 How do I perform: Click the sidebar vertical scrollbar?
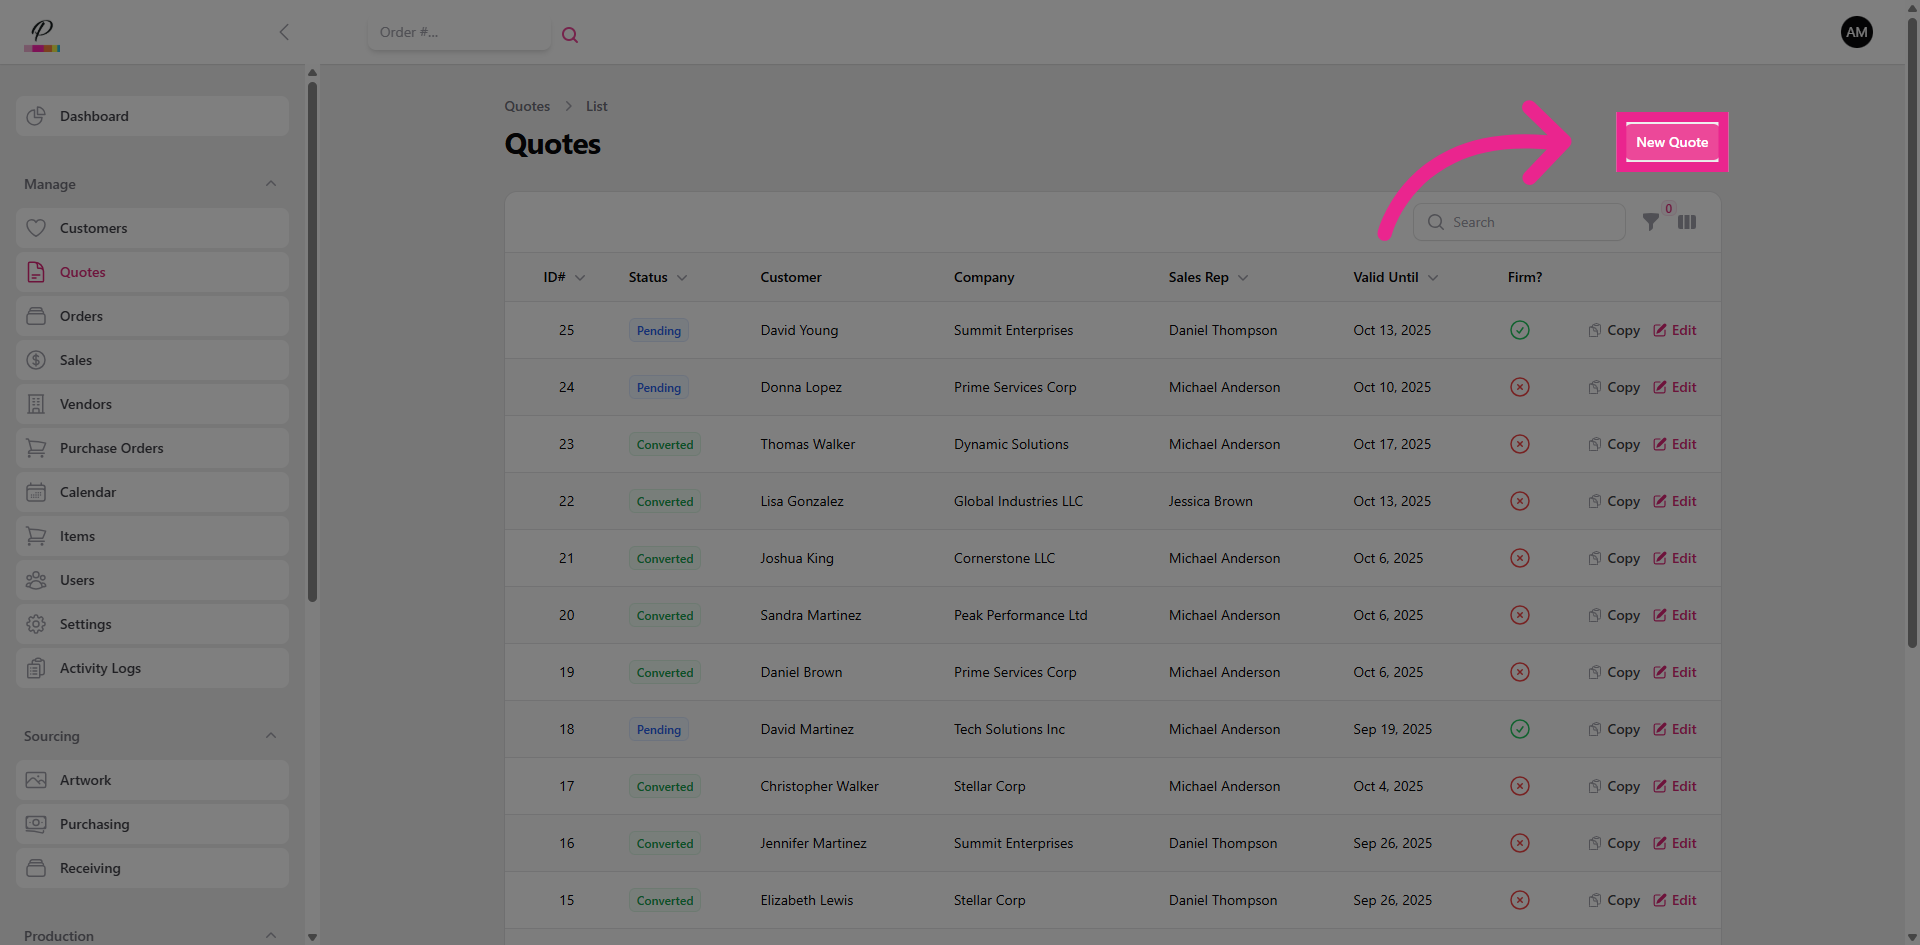click(x=312, y=340)
